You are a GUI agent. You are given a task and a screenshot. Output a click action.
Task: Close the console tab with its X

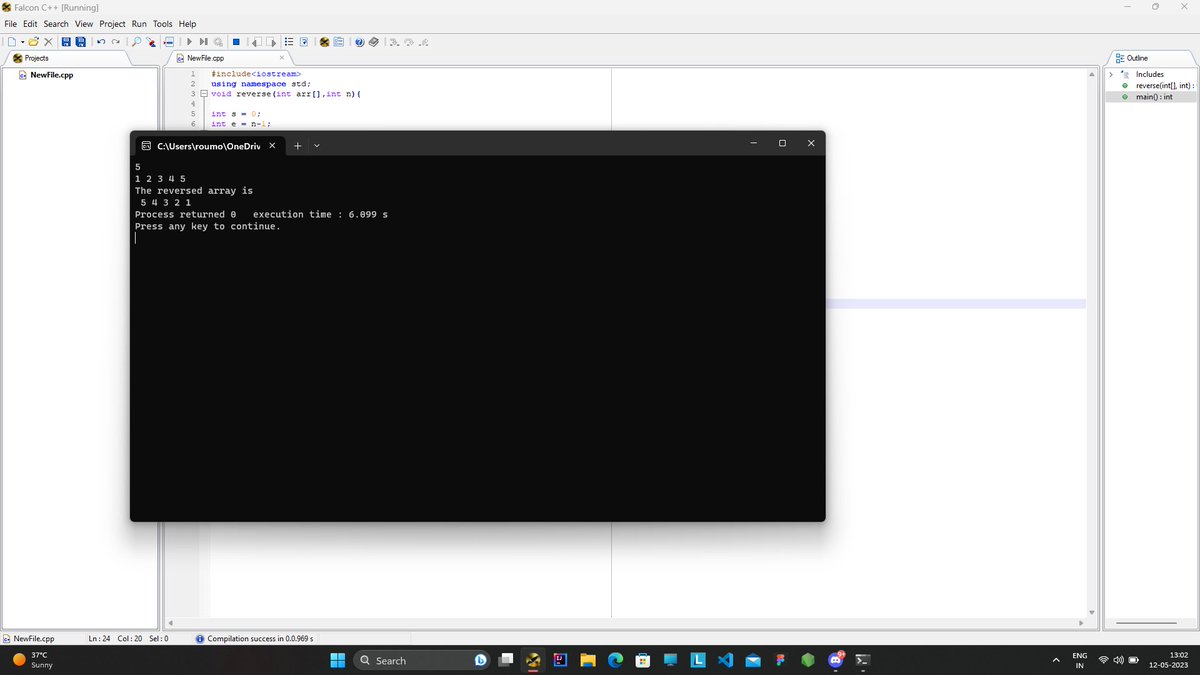click(x=272, y=146)
